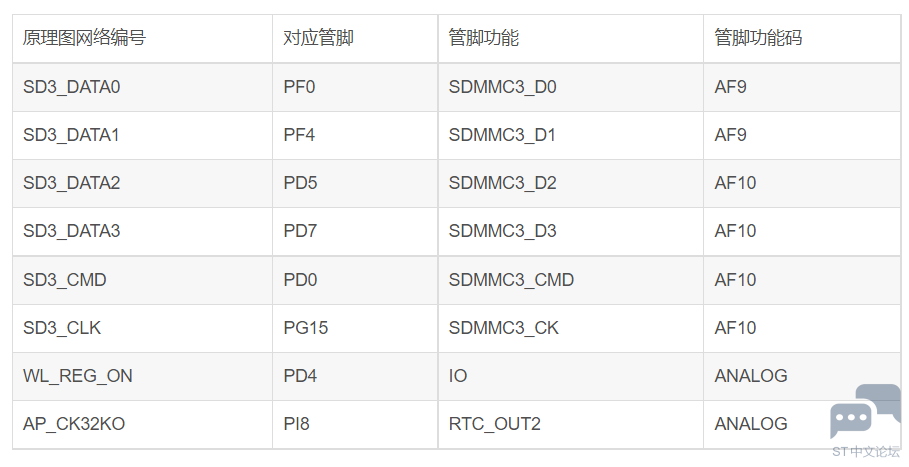This screenshot has width=909, height=467.
Task: Click the ST中文论坛 watermark text
Action: (x=866, y=452)
